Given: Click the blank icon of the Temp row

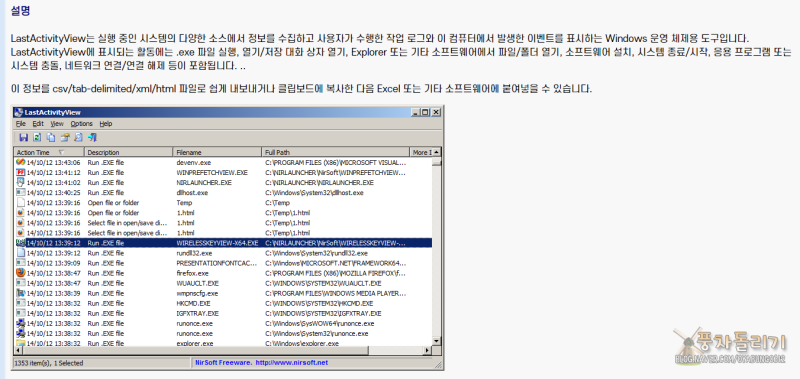Looking at the screenshot, I should (x=20, y=203).
